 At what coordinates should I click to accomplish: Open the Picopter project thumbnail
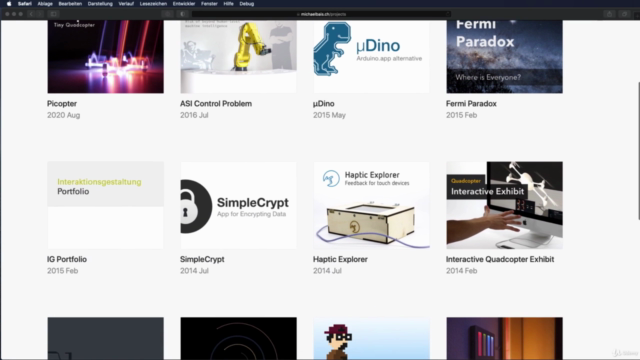pos(105,57)
